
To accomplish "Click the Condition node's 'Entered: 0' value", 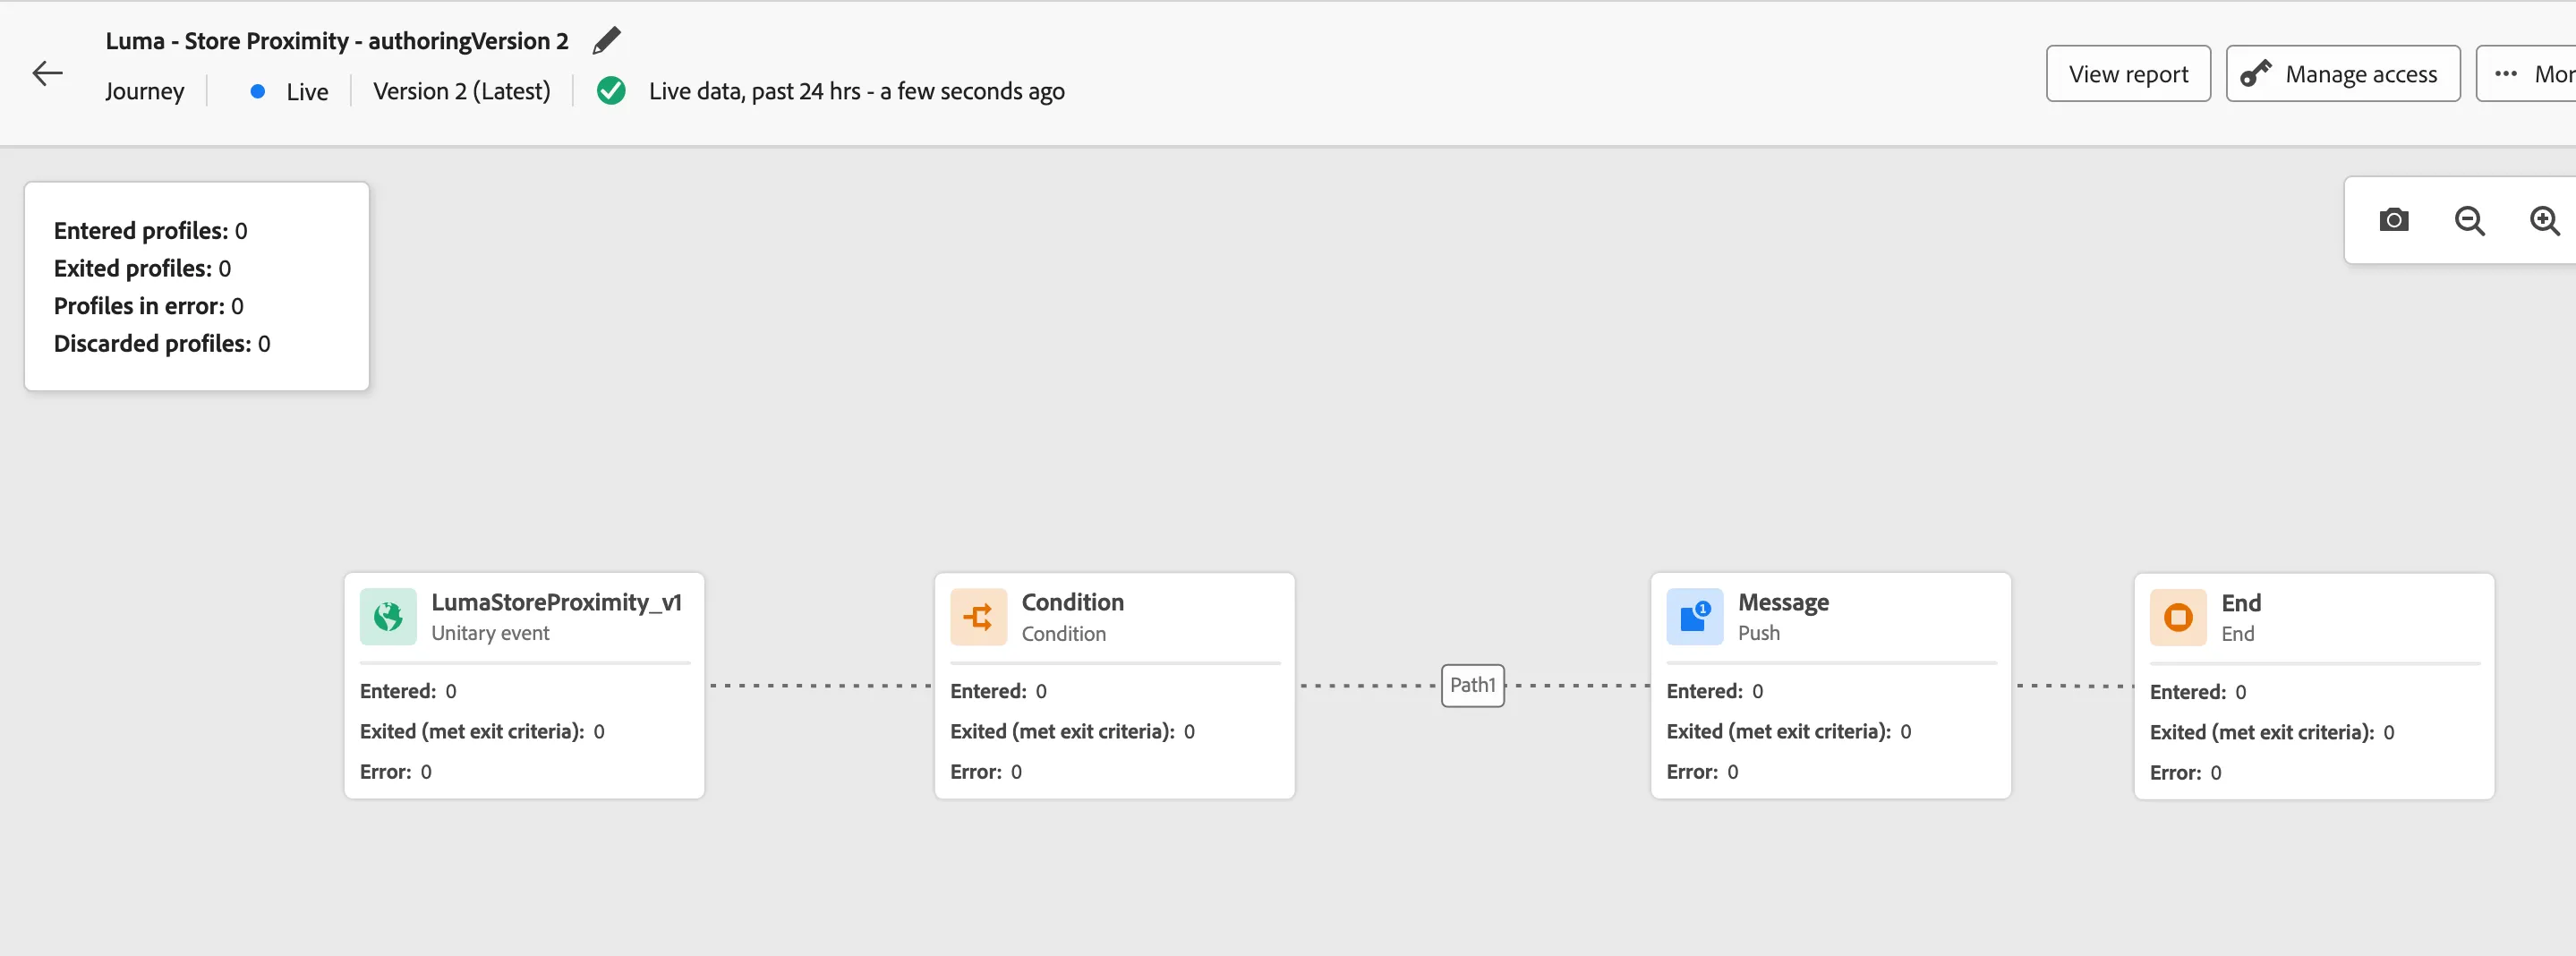I will coord(998,691).
